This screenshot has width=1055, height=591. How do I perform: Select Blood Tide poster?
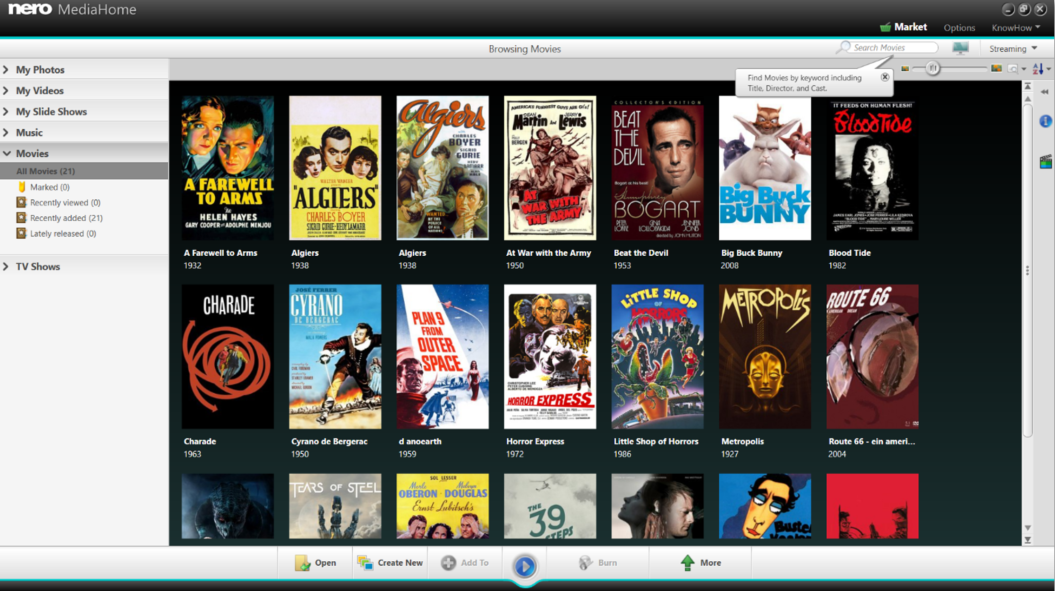point(873,168)
